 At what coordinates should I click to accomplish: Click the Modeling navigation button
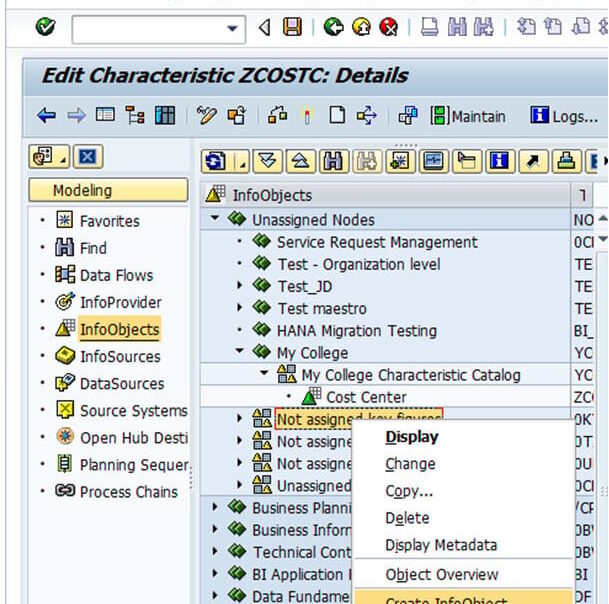[x=108, y=190]
